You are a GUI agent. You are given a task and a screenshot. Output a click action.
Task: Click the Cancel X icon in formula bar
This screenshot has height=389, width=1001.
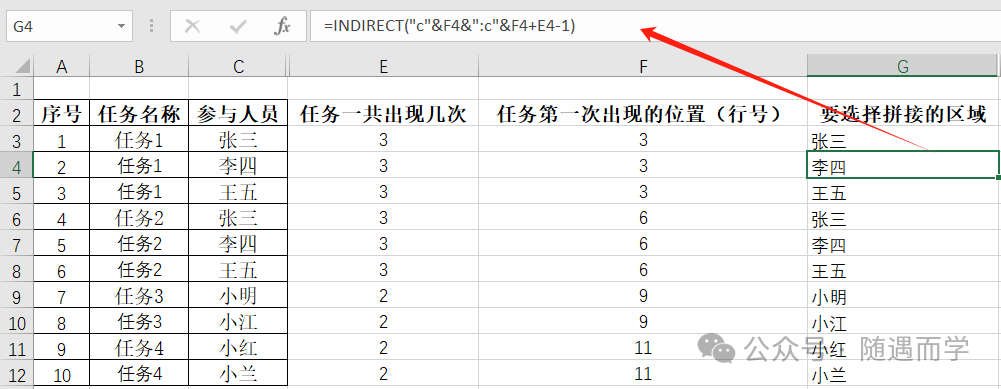[192, 26]
